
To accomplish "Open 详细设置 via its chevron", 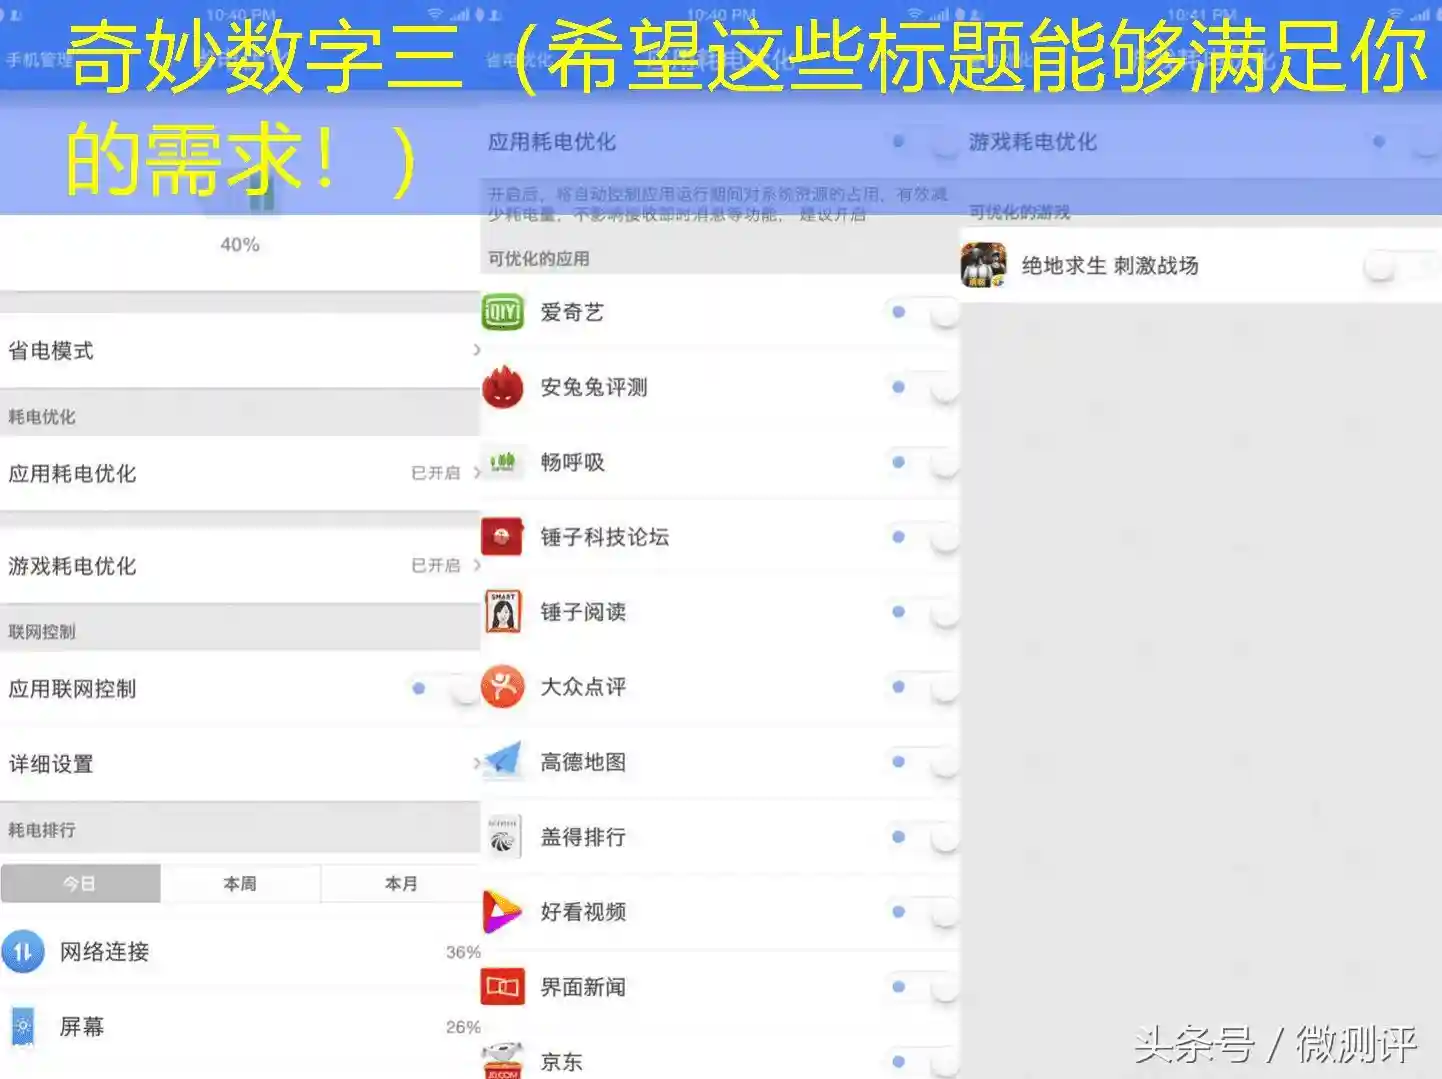I will click(x=476, y=764).
